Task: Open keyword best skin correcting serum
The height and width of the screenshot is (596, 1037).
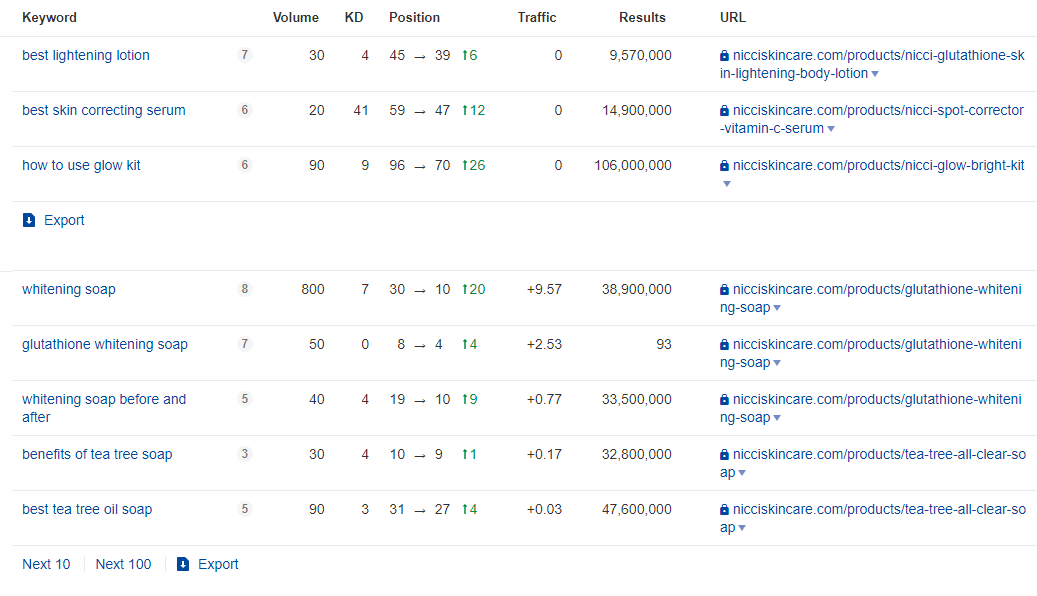Action: click(104, 110)
